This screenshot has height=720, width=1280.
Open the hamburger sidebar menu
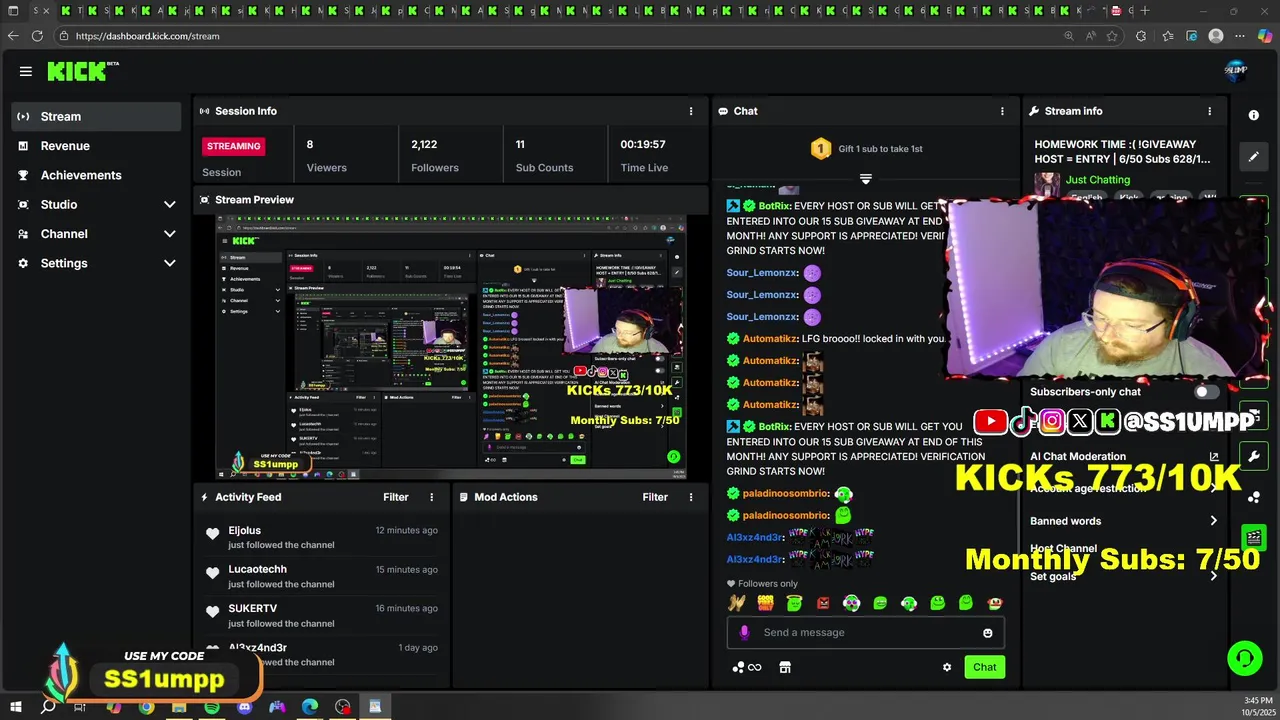click(x=26, y=71)
